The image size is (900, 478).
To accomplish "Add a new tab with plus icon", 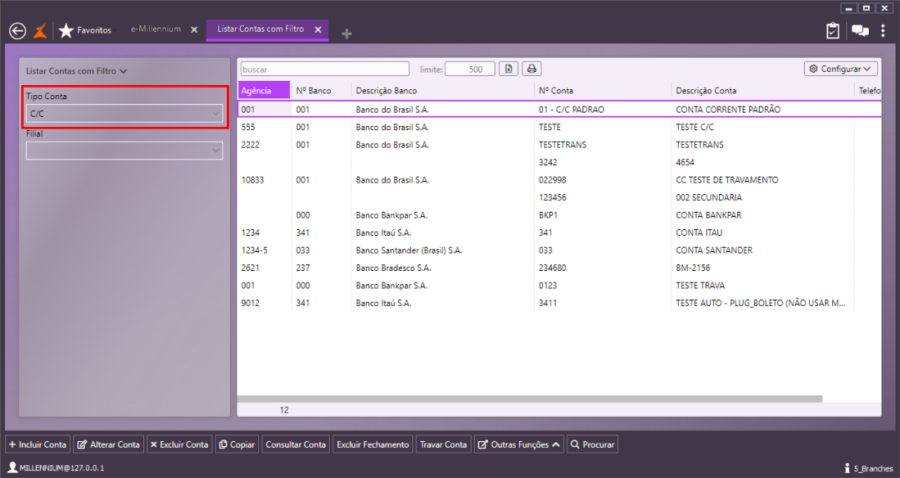I will coord(347,33).
